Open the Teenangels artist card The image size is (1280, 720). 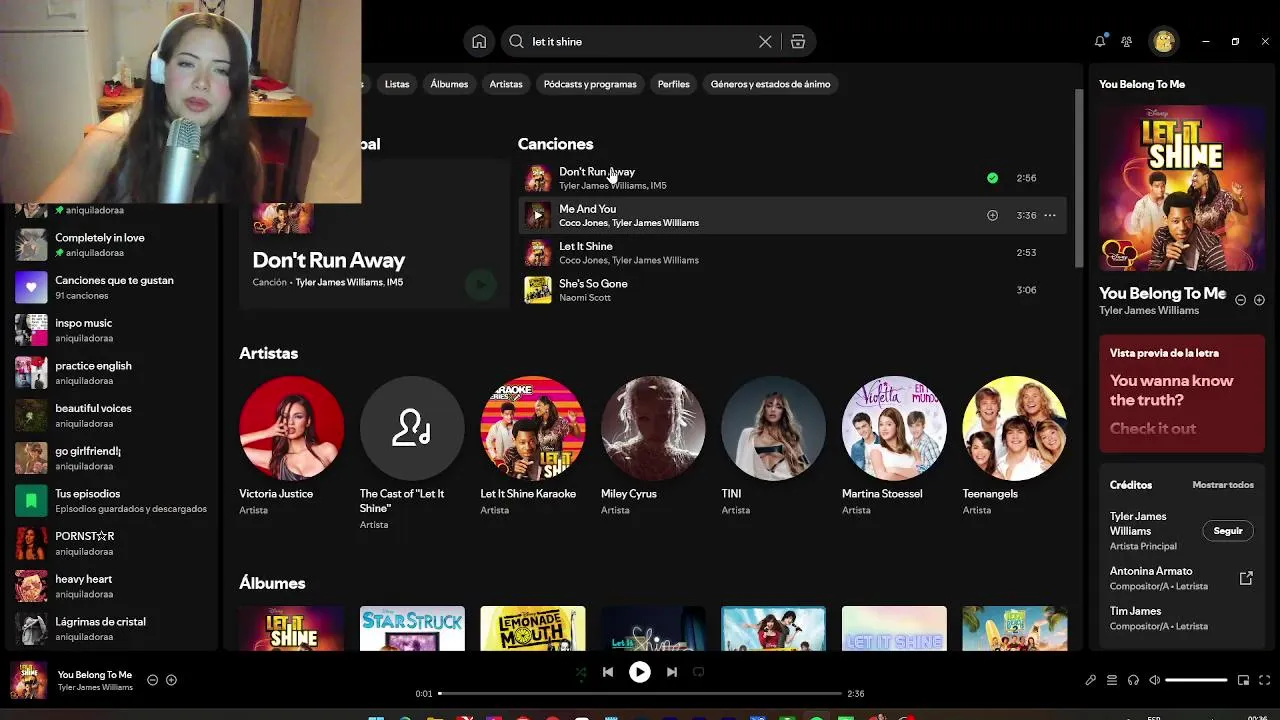coord(1014,446)
